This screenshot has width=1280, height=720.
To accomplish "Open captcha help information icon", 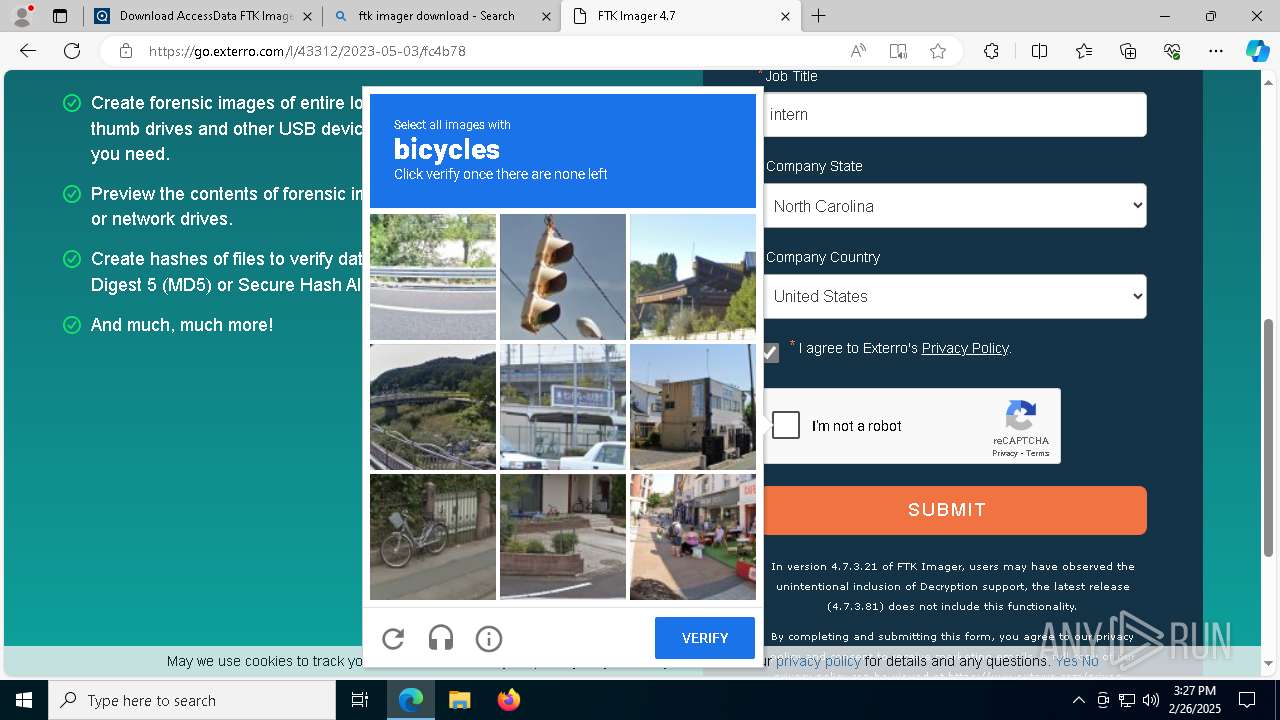I will (x=489, y=638).
